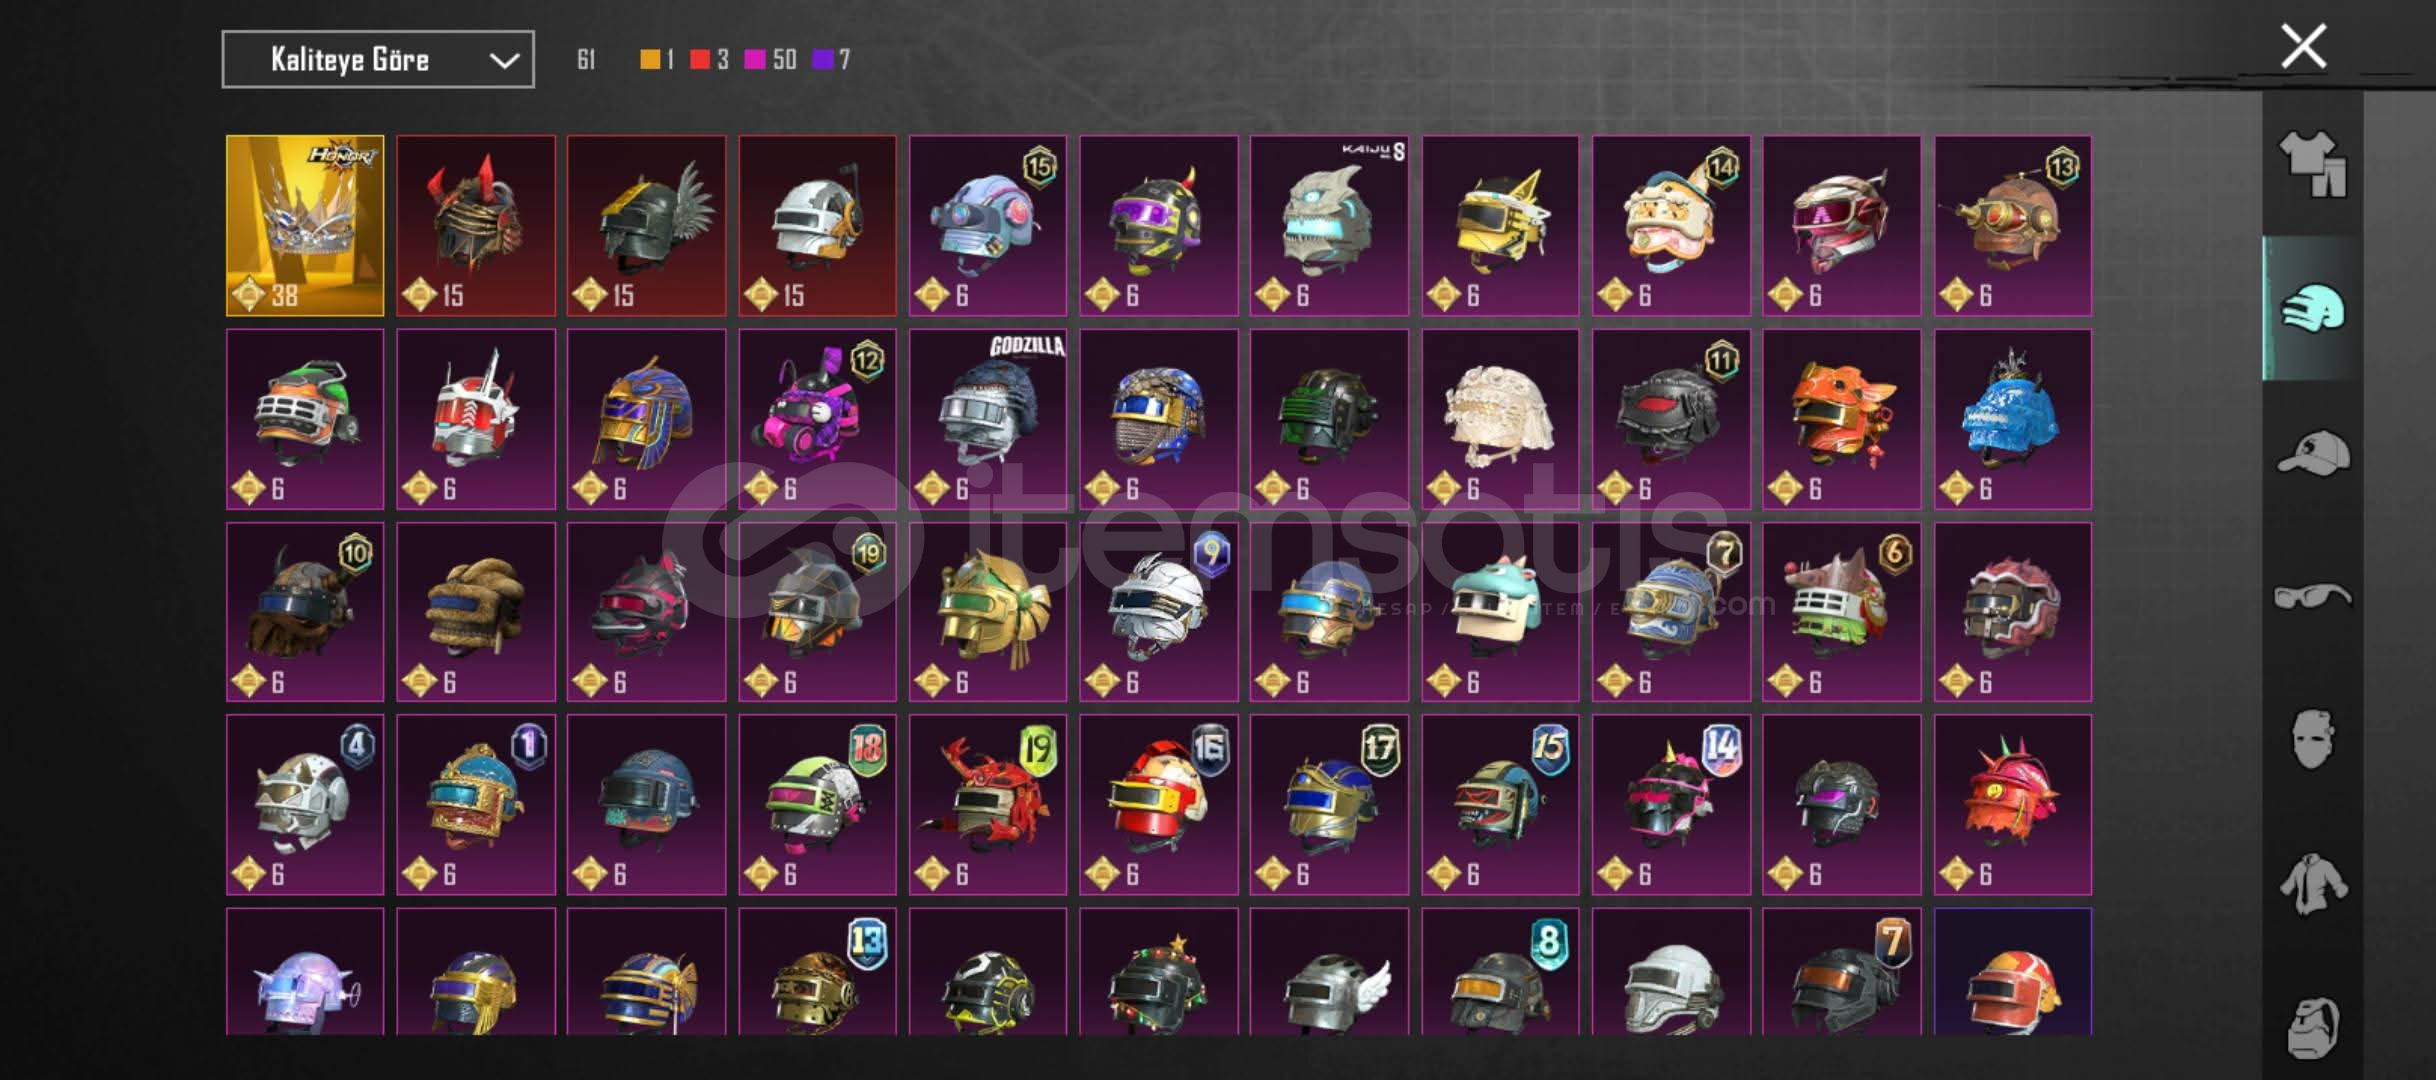
Task: Close the inventory with the X
Action: click(x=2303, y=47)
